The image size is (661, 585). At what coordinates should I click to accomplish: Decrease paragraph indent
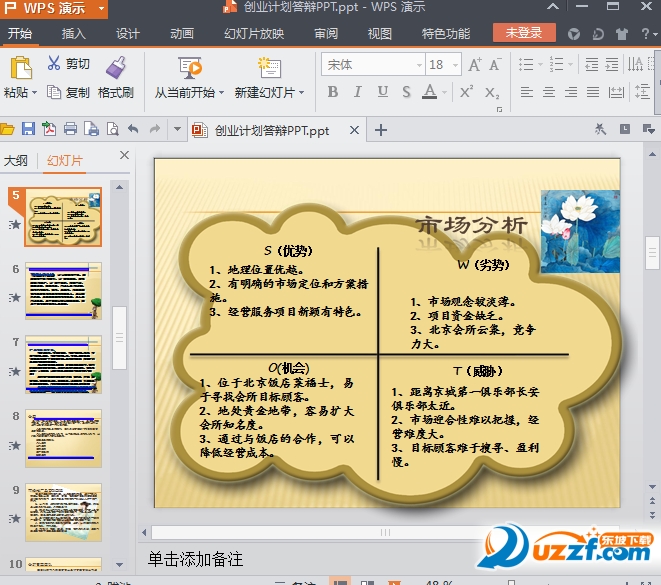click(x=591, y=64)
